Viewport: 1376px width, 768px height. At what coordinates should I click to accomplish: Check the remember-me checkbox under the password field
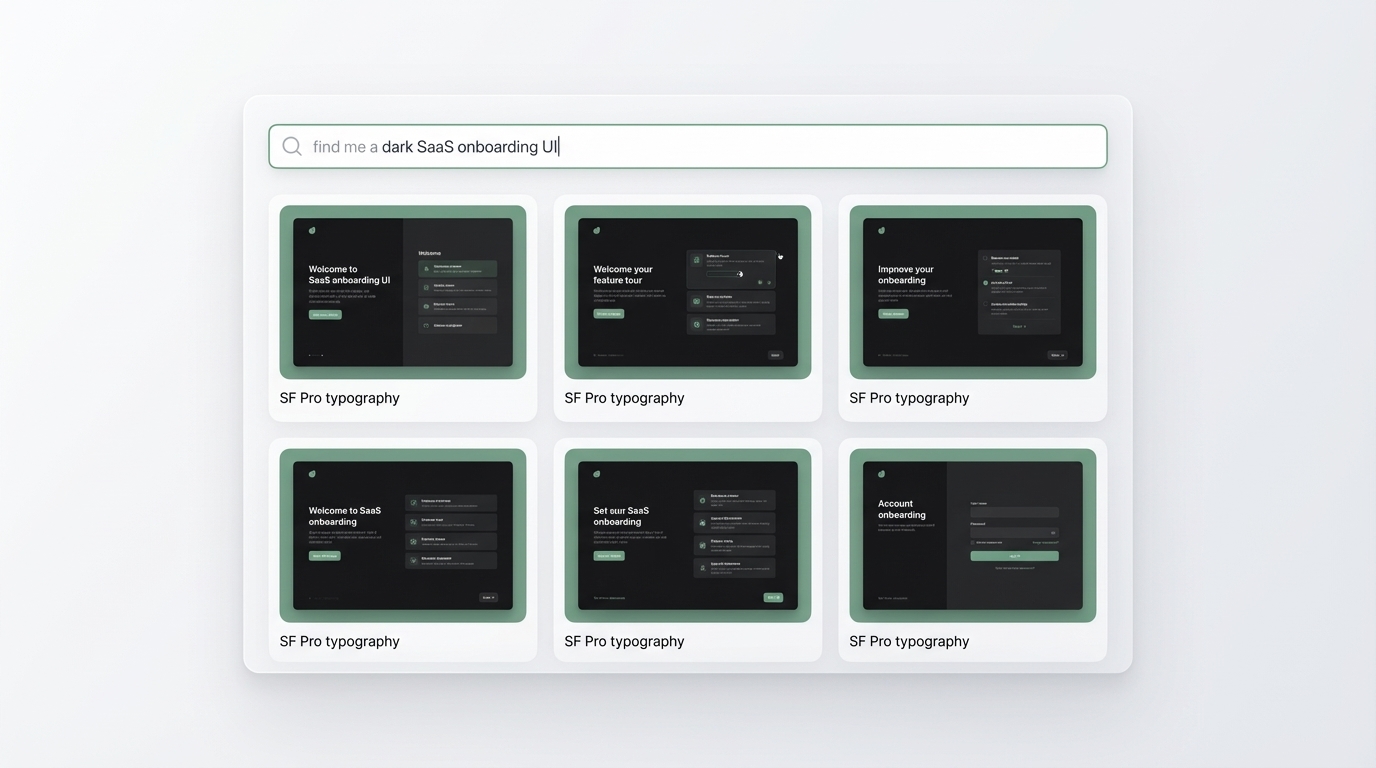pyautogui.click(x=972, y=542)
